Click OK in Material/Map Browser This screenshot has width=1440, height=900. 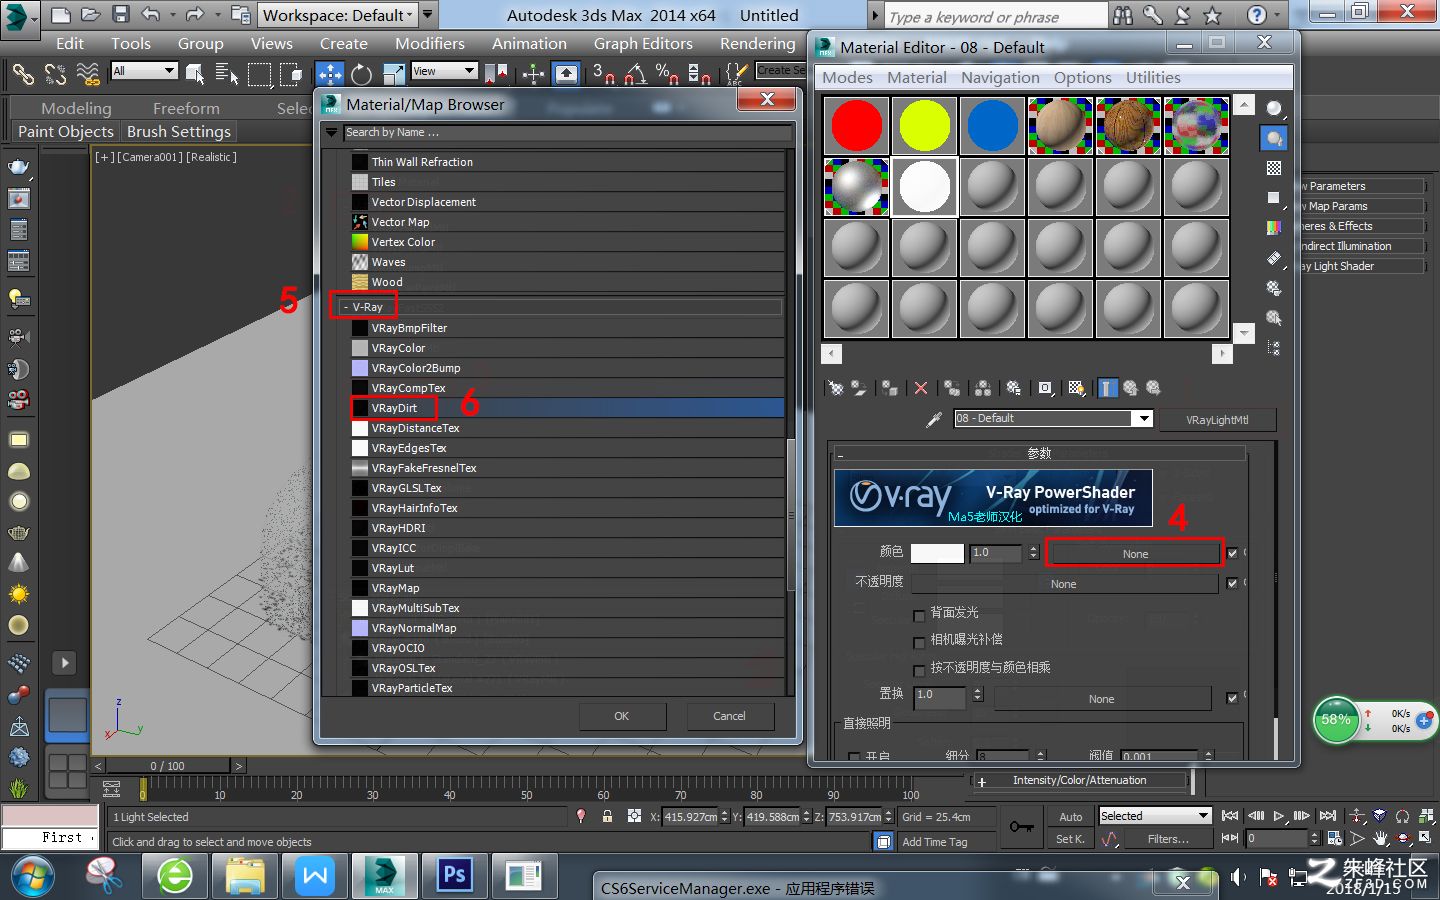pyautogui.click(x=622, y=716)
